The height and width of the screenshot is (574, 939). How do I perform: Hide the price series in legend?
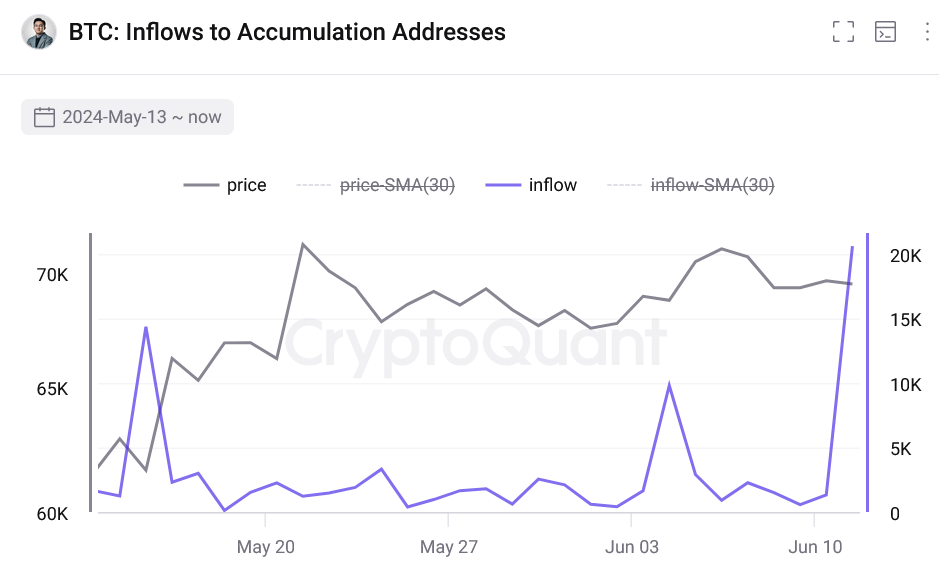coord(226,185)
